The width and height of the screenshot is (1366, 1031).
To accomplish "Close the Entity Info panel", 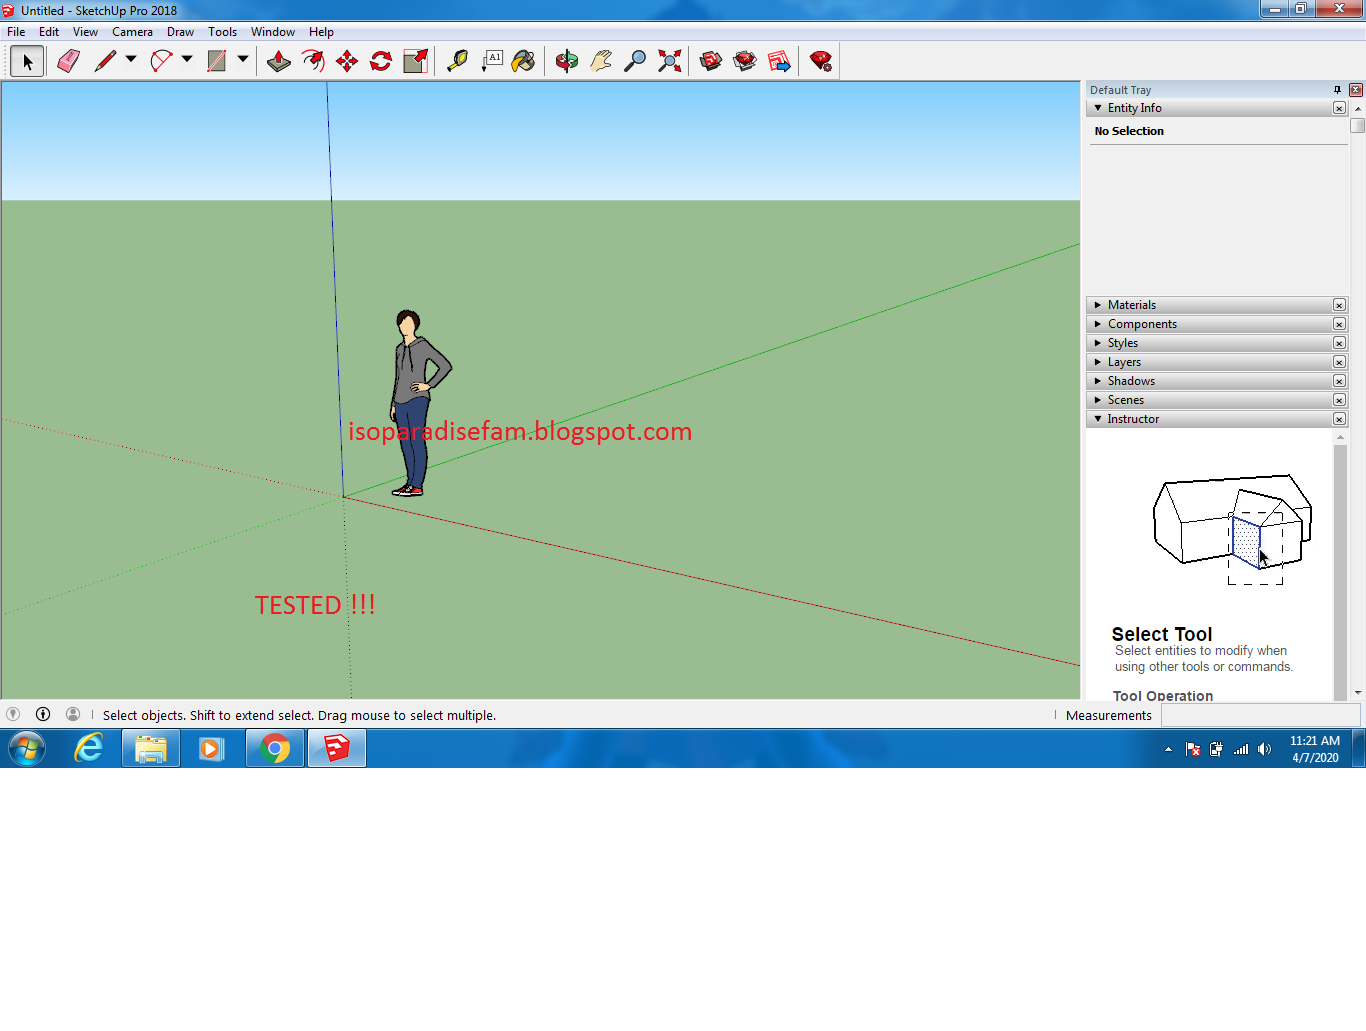I will click(x=1339, y=108).
